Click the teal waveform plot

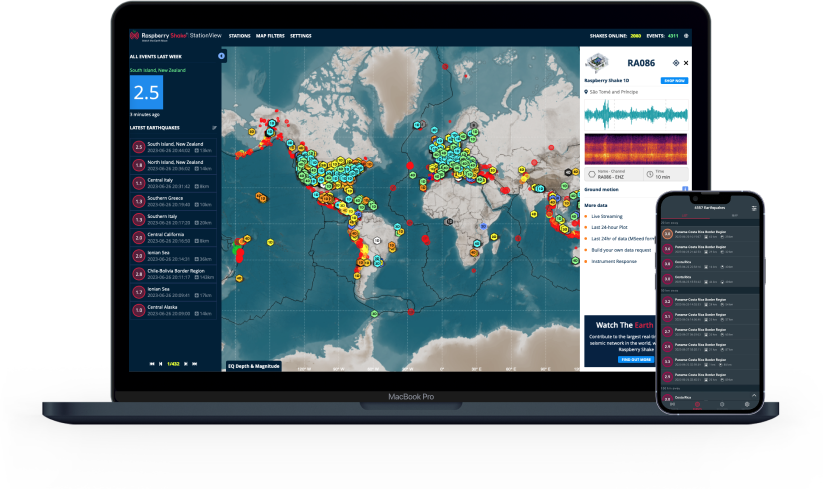pyautogui.click(x=636, y=115)
